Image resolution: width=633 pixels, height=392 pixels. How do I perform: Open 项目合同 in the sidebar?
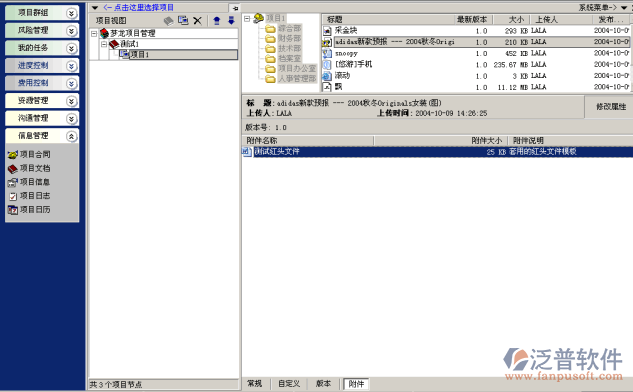29,154
